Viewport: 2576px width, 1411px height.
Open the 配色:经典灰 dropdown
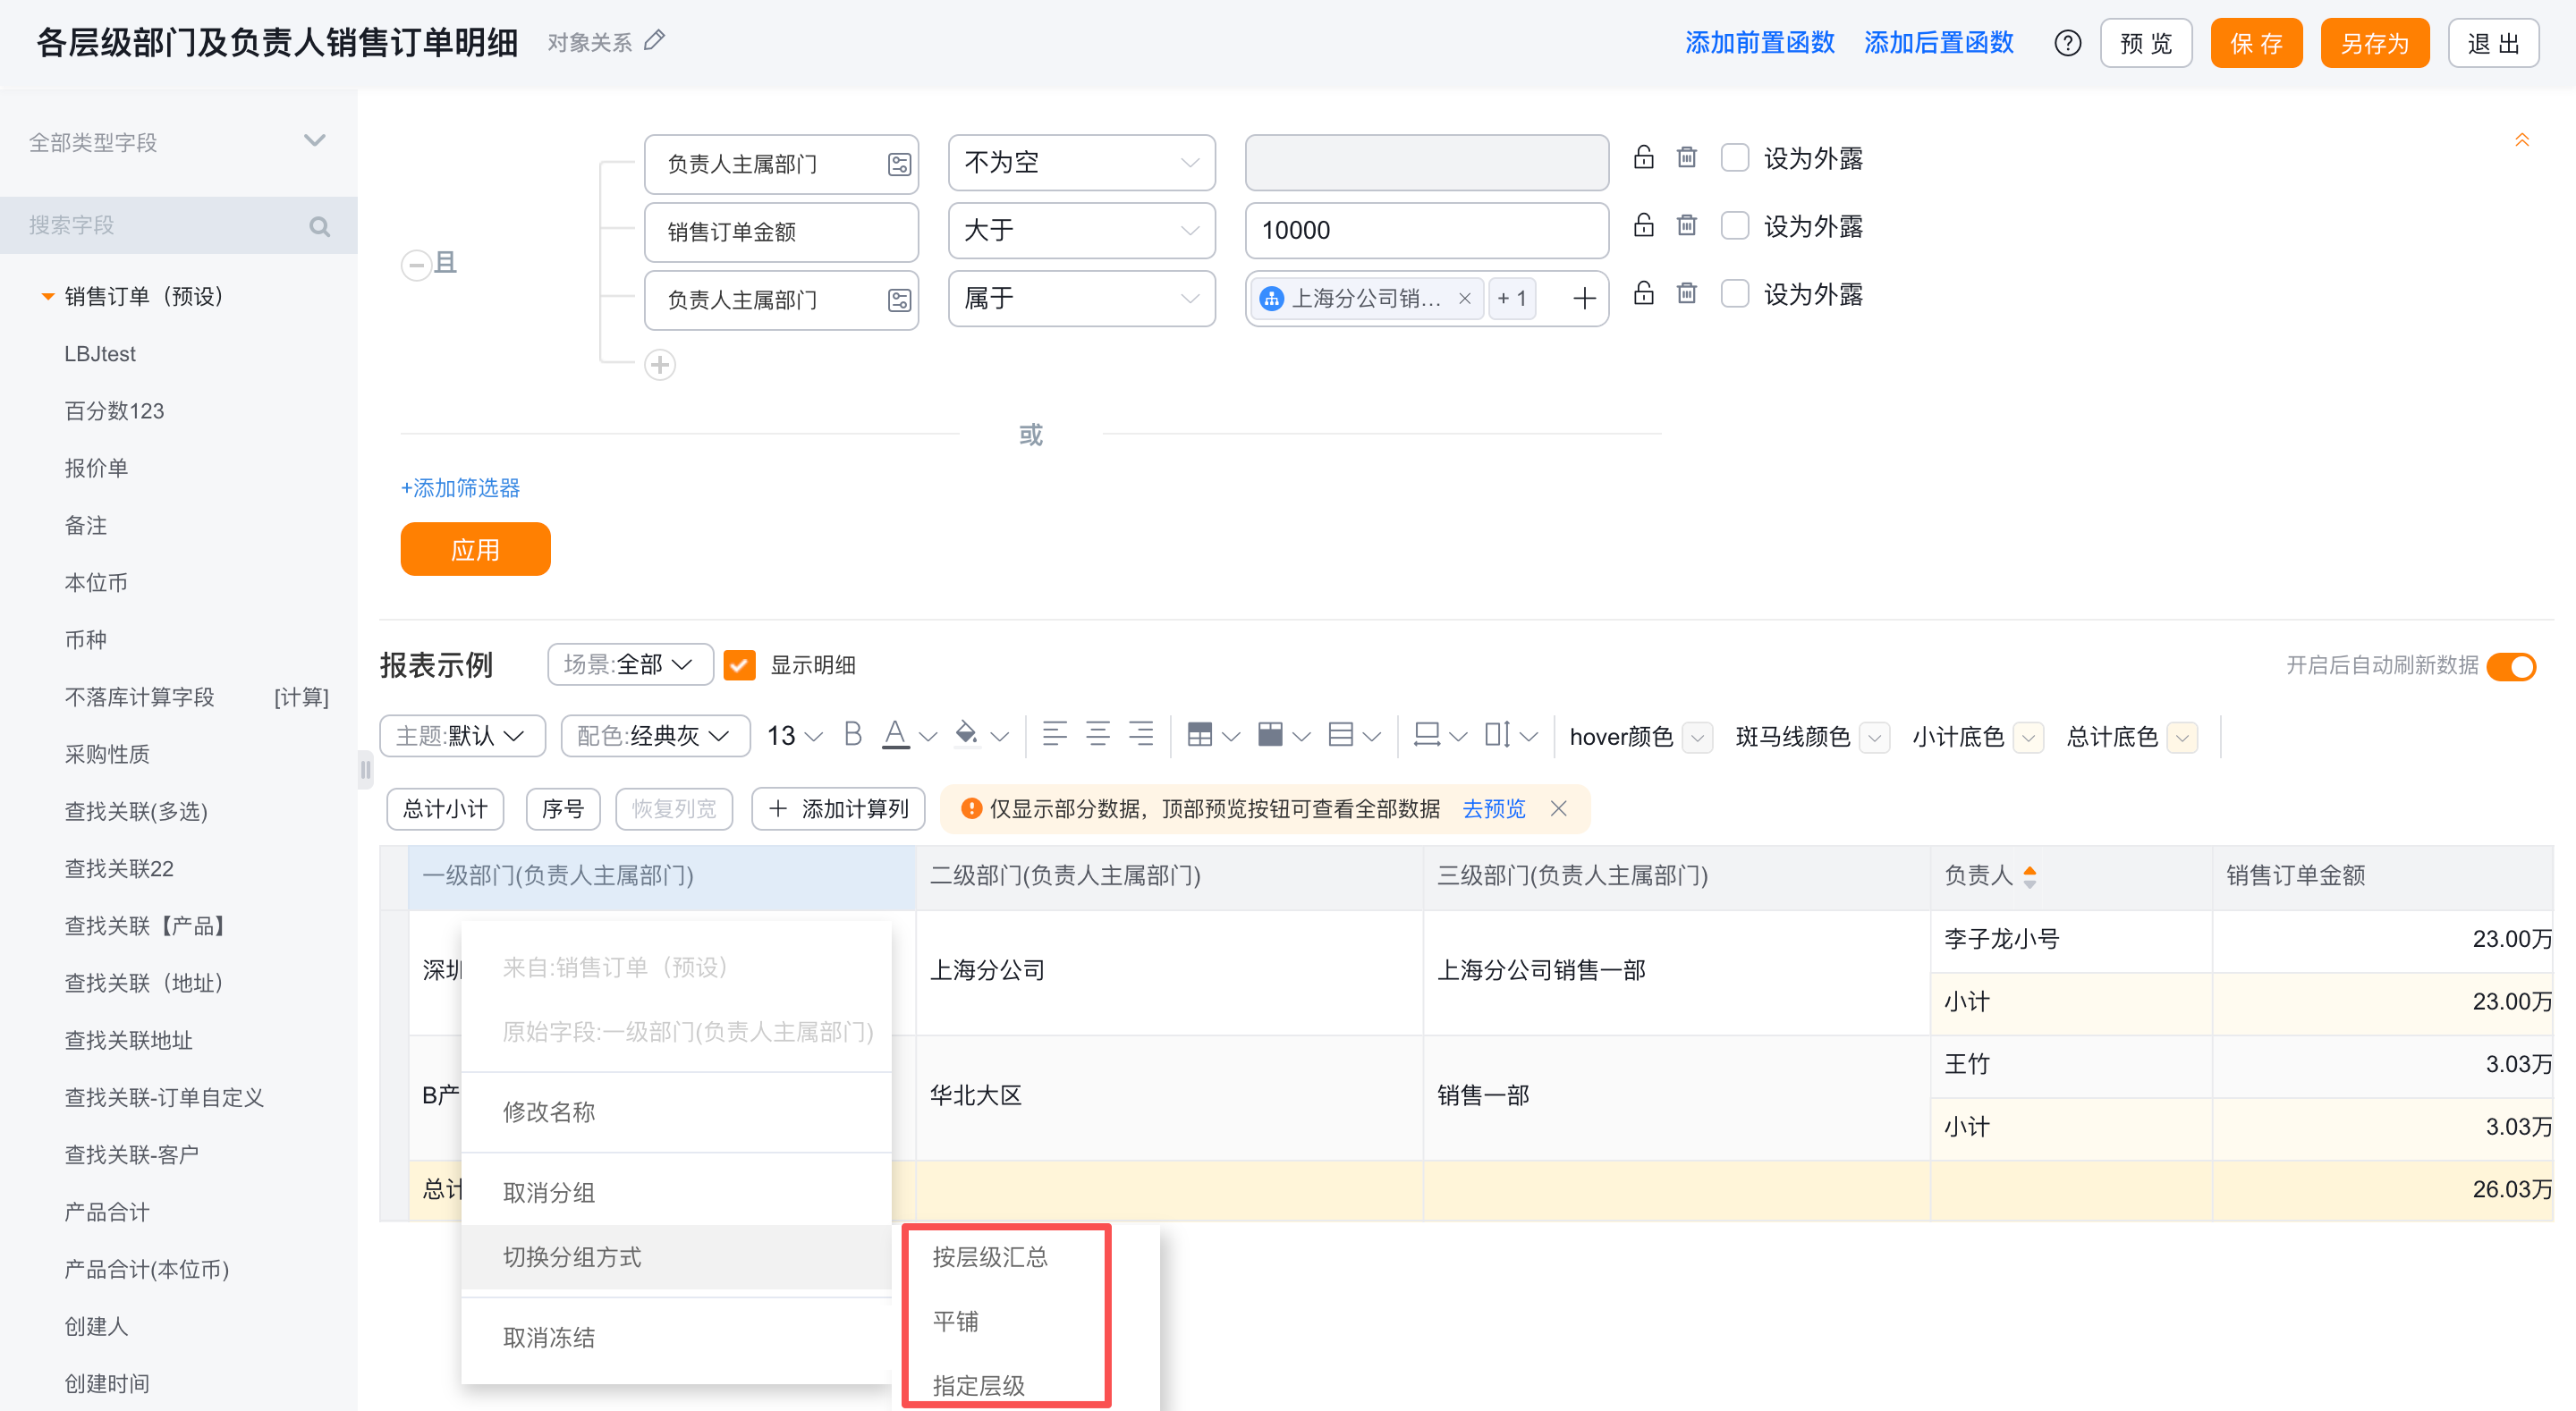pyautogui.click(x=655, y=736)
